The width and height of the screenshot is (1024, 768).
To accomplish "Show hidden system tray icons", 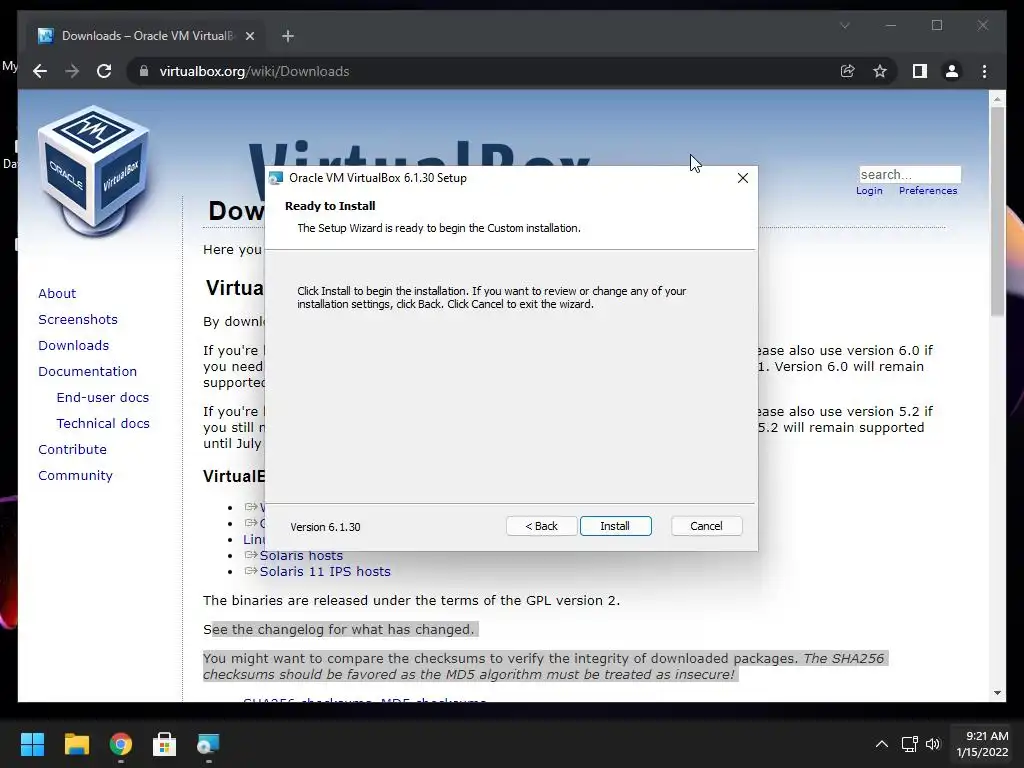I will 882,744.
